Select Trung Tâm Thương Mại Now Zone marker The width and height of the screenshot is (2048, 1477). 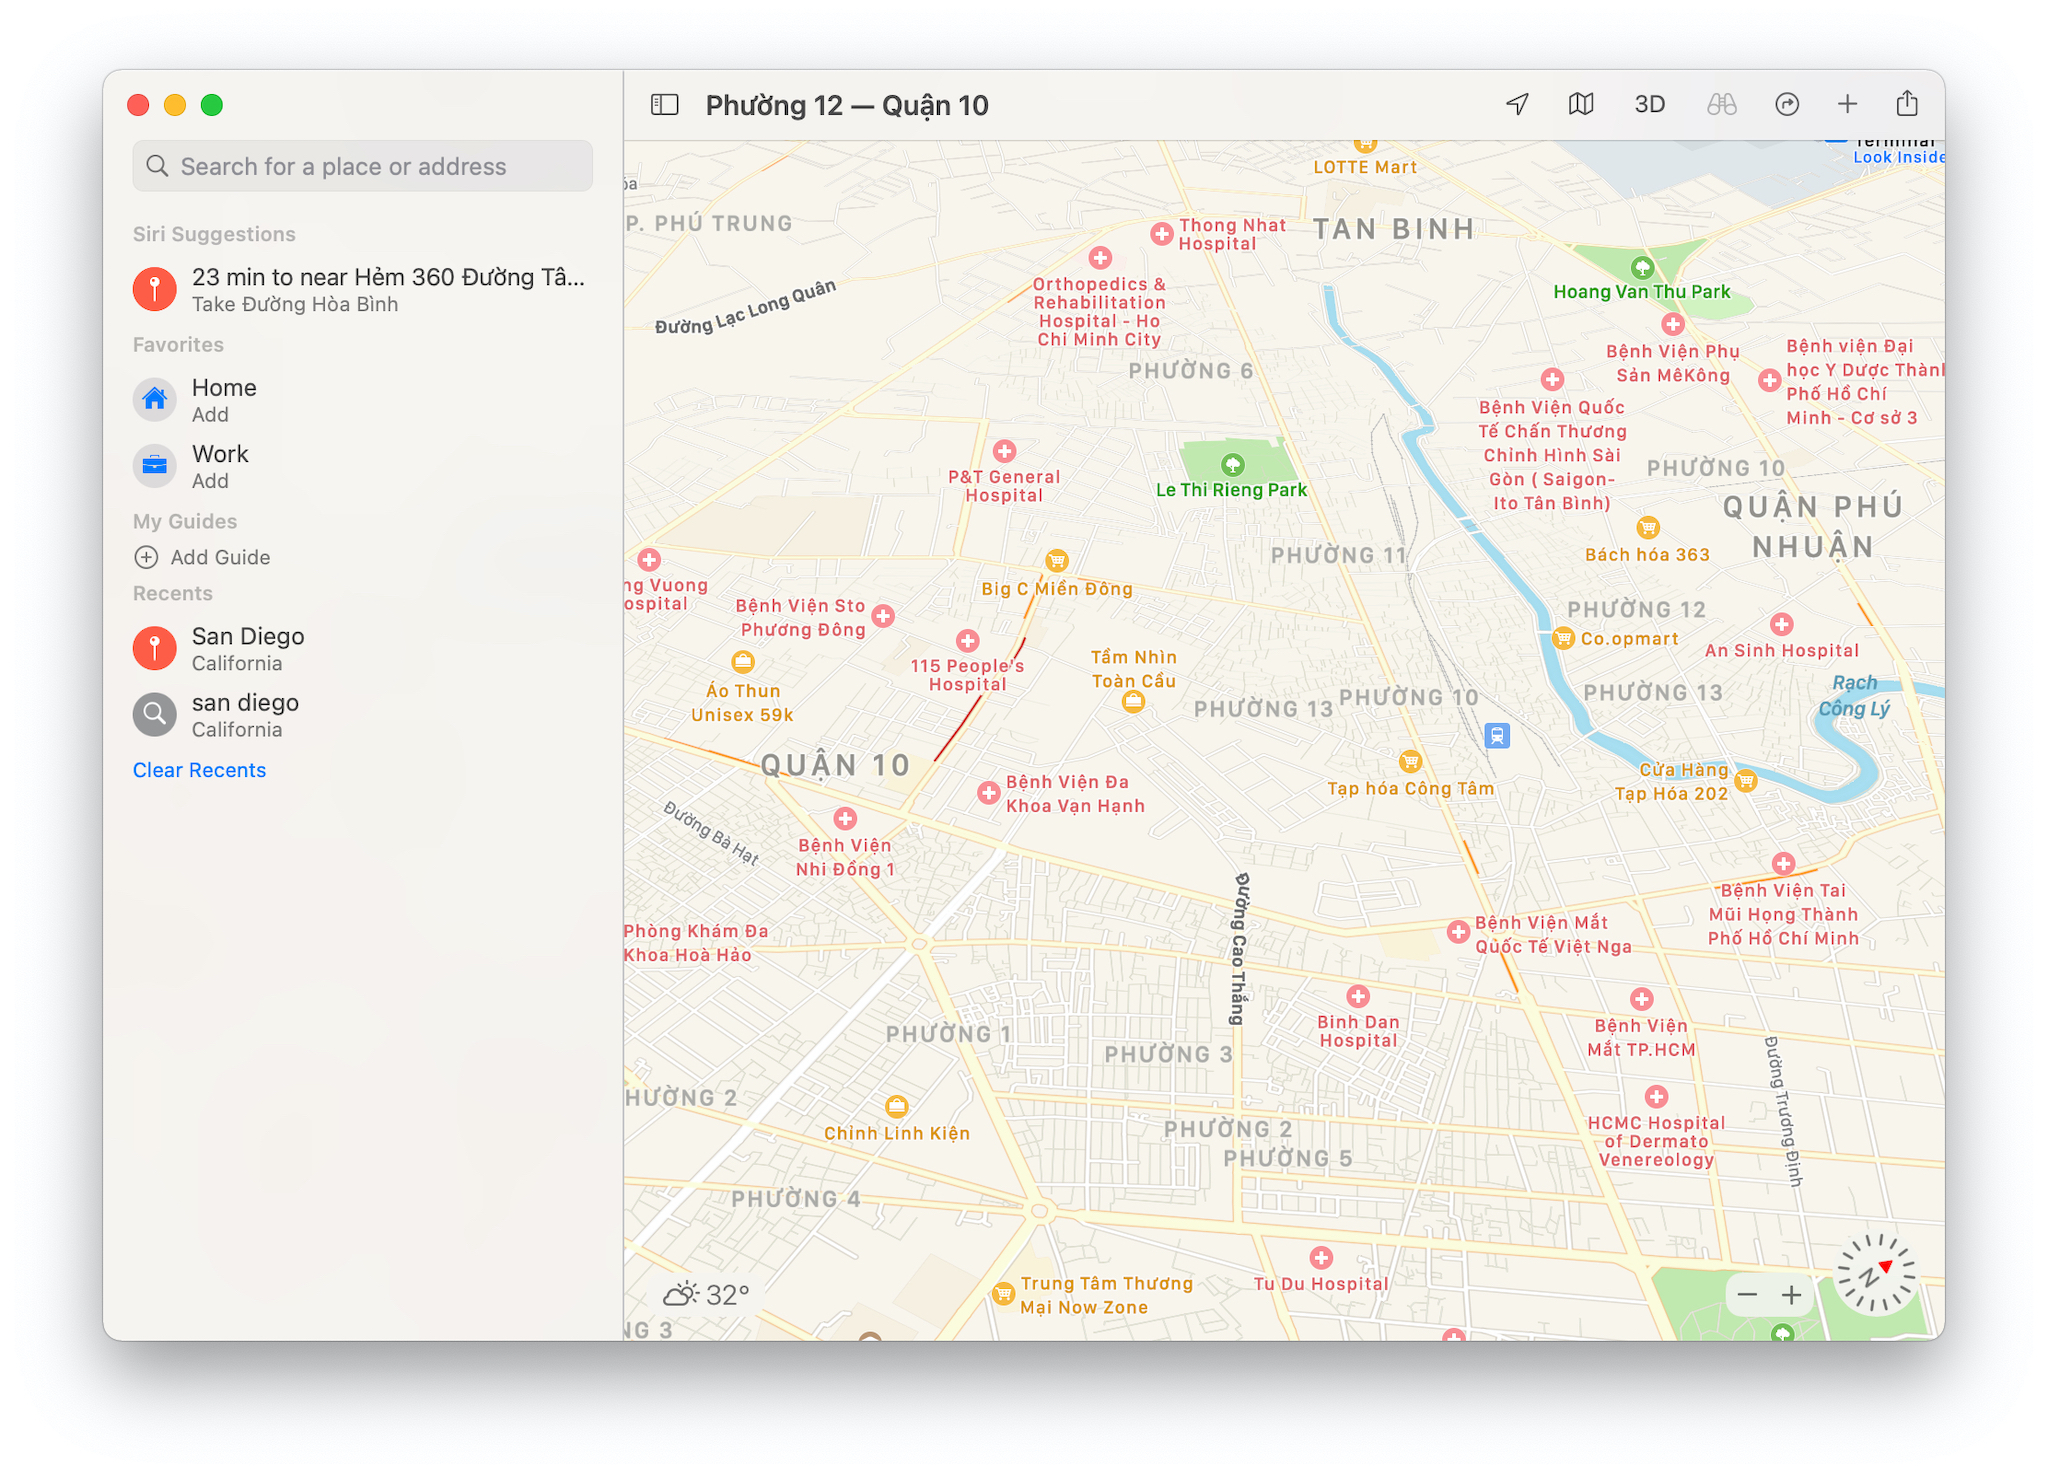click(1002, 1294)
